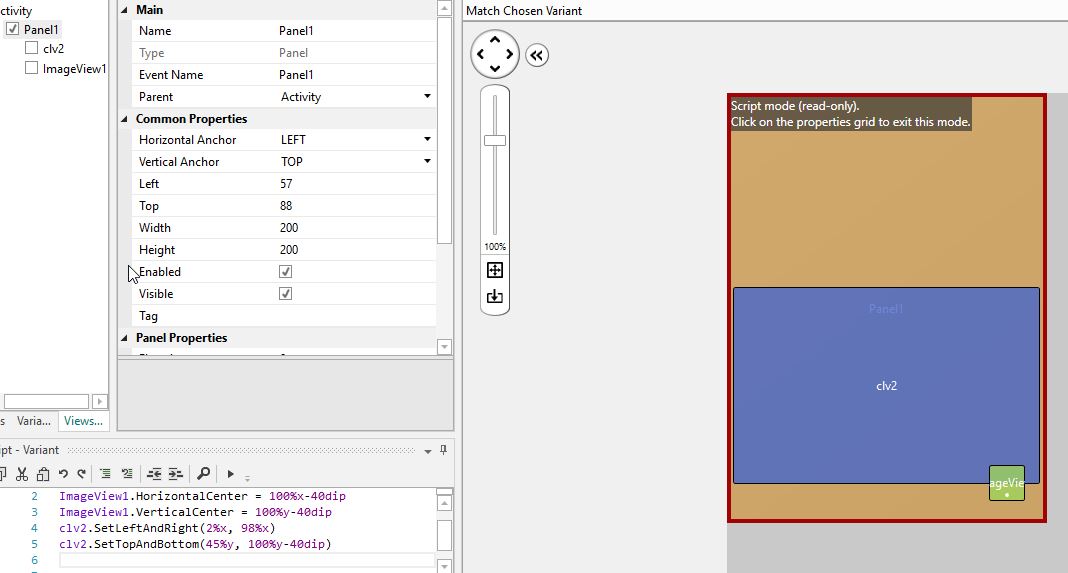Screen dimensions: 1068x573
Task: Click the Match Chosen Variant label
Action: 524,11
